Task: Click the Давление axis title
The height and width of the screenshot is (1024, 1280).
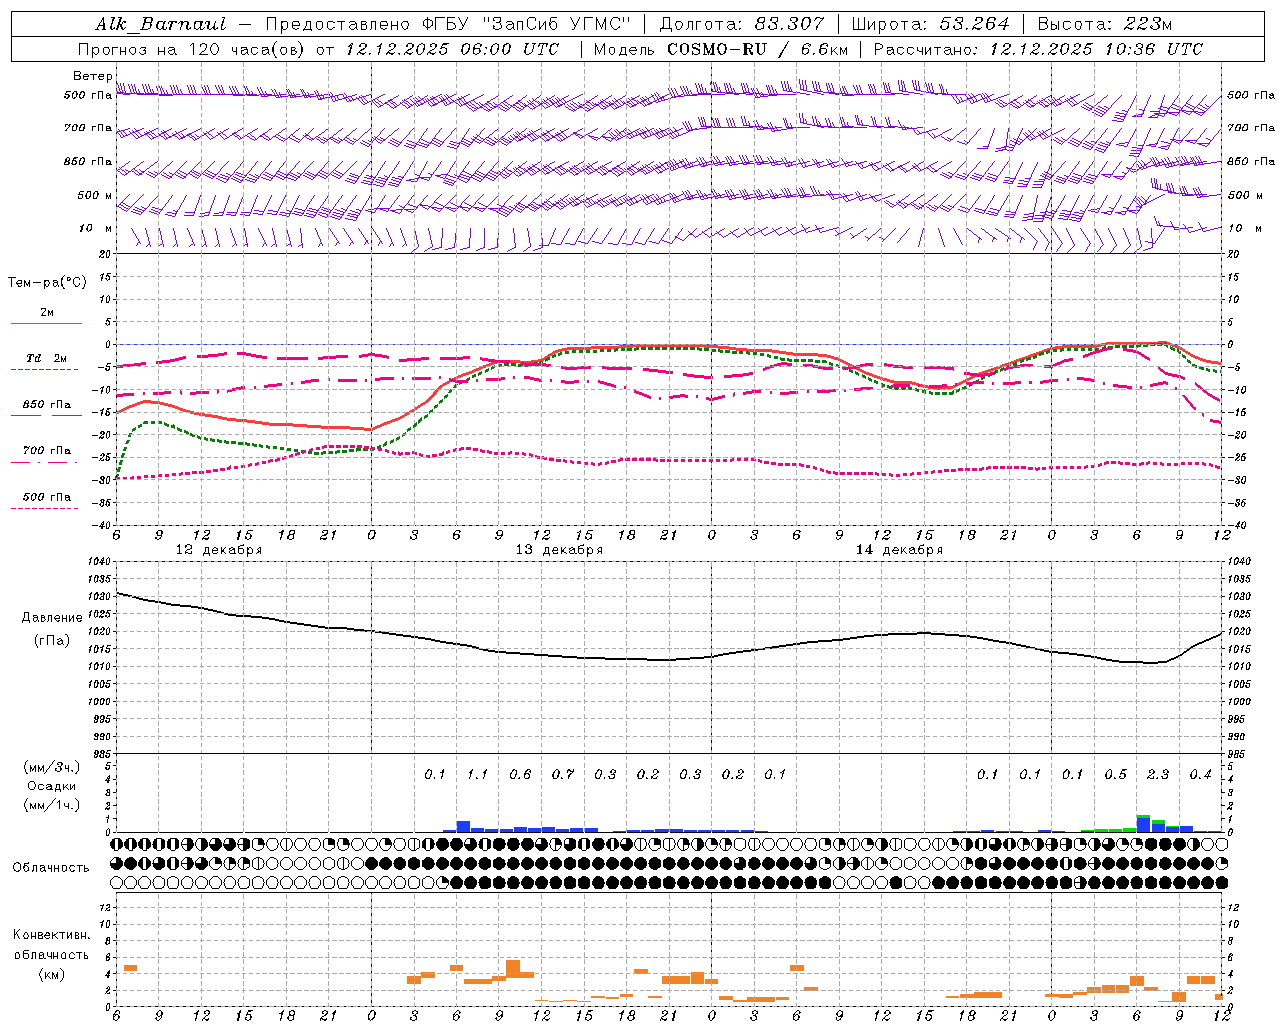Action: coord(52,618)
